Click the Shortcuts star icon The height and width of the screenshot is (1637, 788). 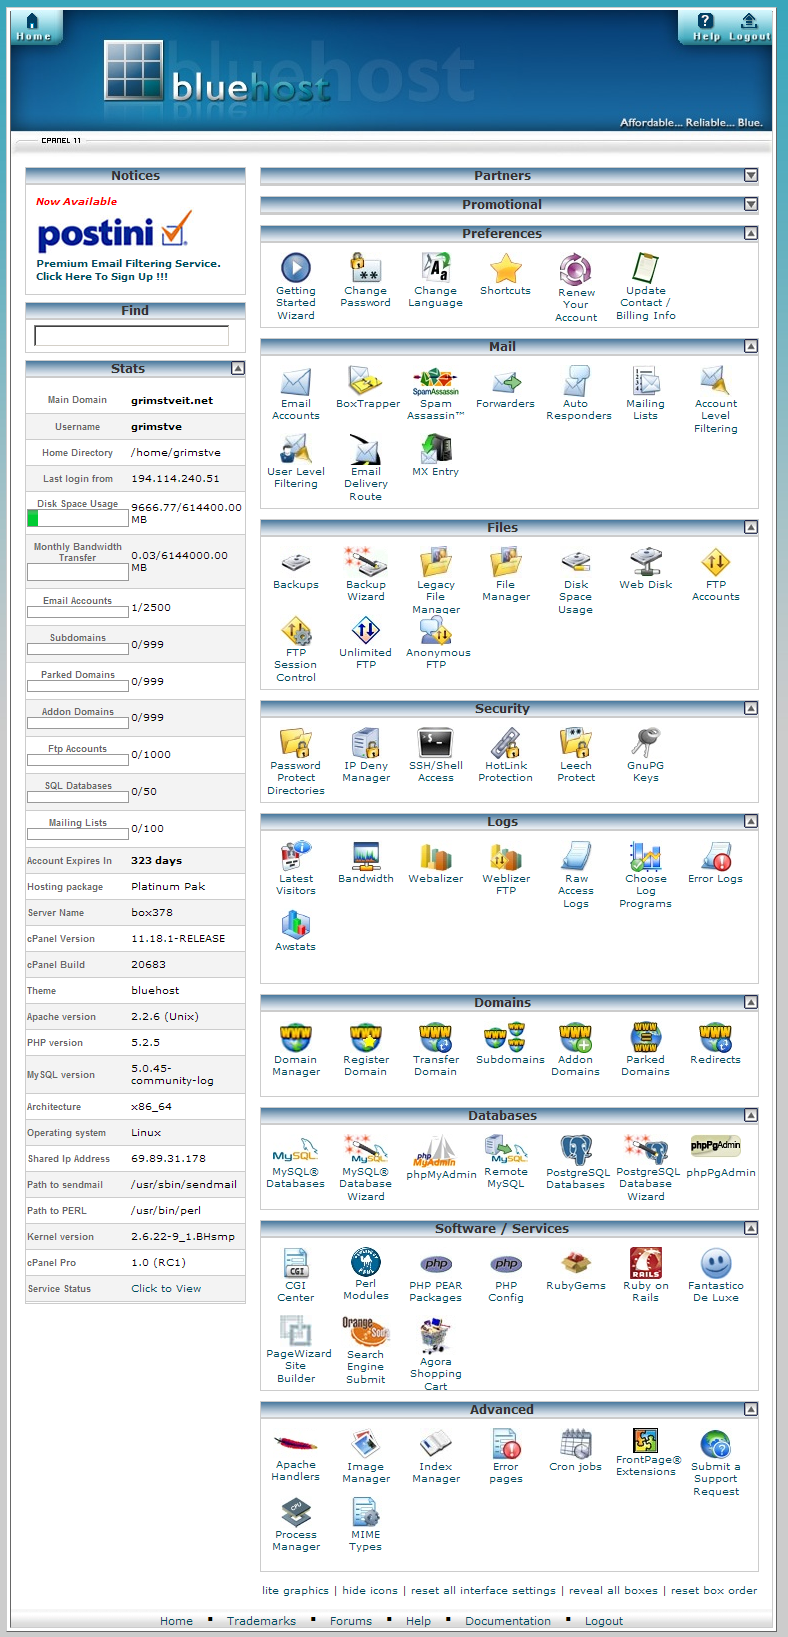[506, 268]
